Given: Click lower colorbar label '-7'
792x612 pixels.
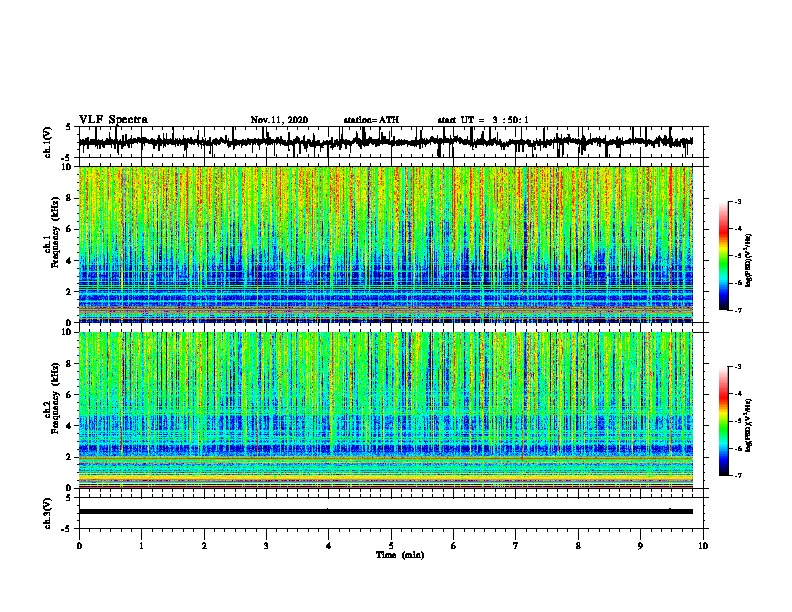Looking at the screenshot, I should [737, 476].
